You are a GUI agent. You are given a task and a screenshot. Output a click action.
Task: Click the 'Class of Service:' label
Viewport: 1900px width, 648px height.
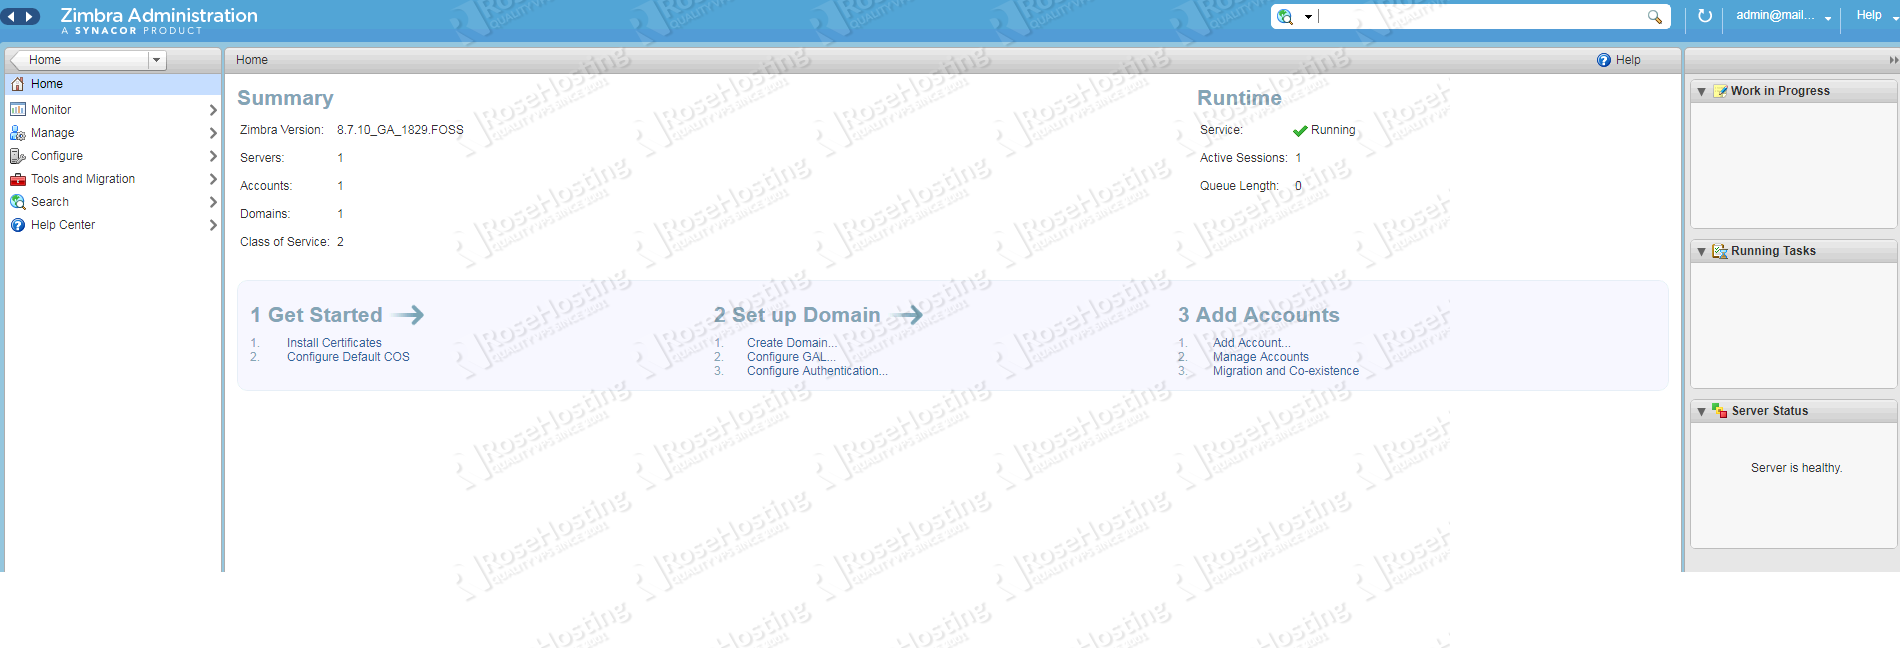click(285, 242)
